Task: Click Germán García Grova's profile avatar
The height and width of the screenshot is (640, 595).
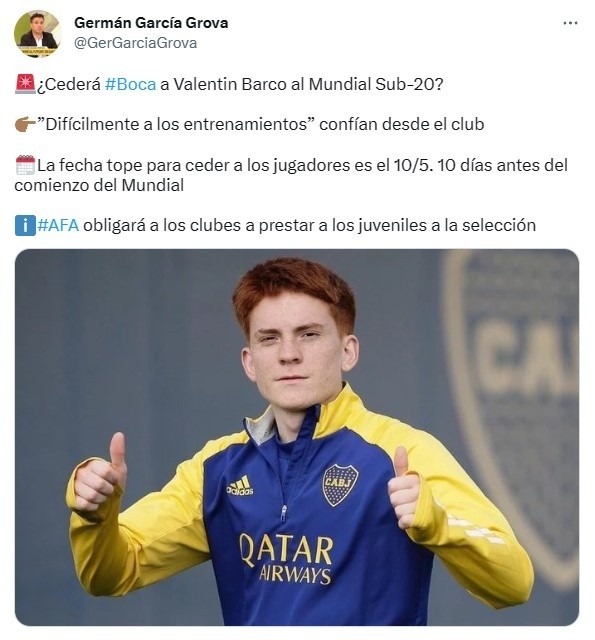Action: 38,34
